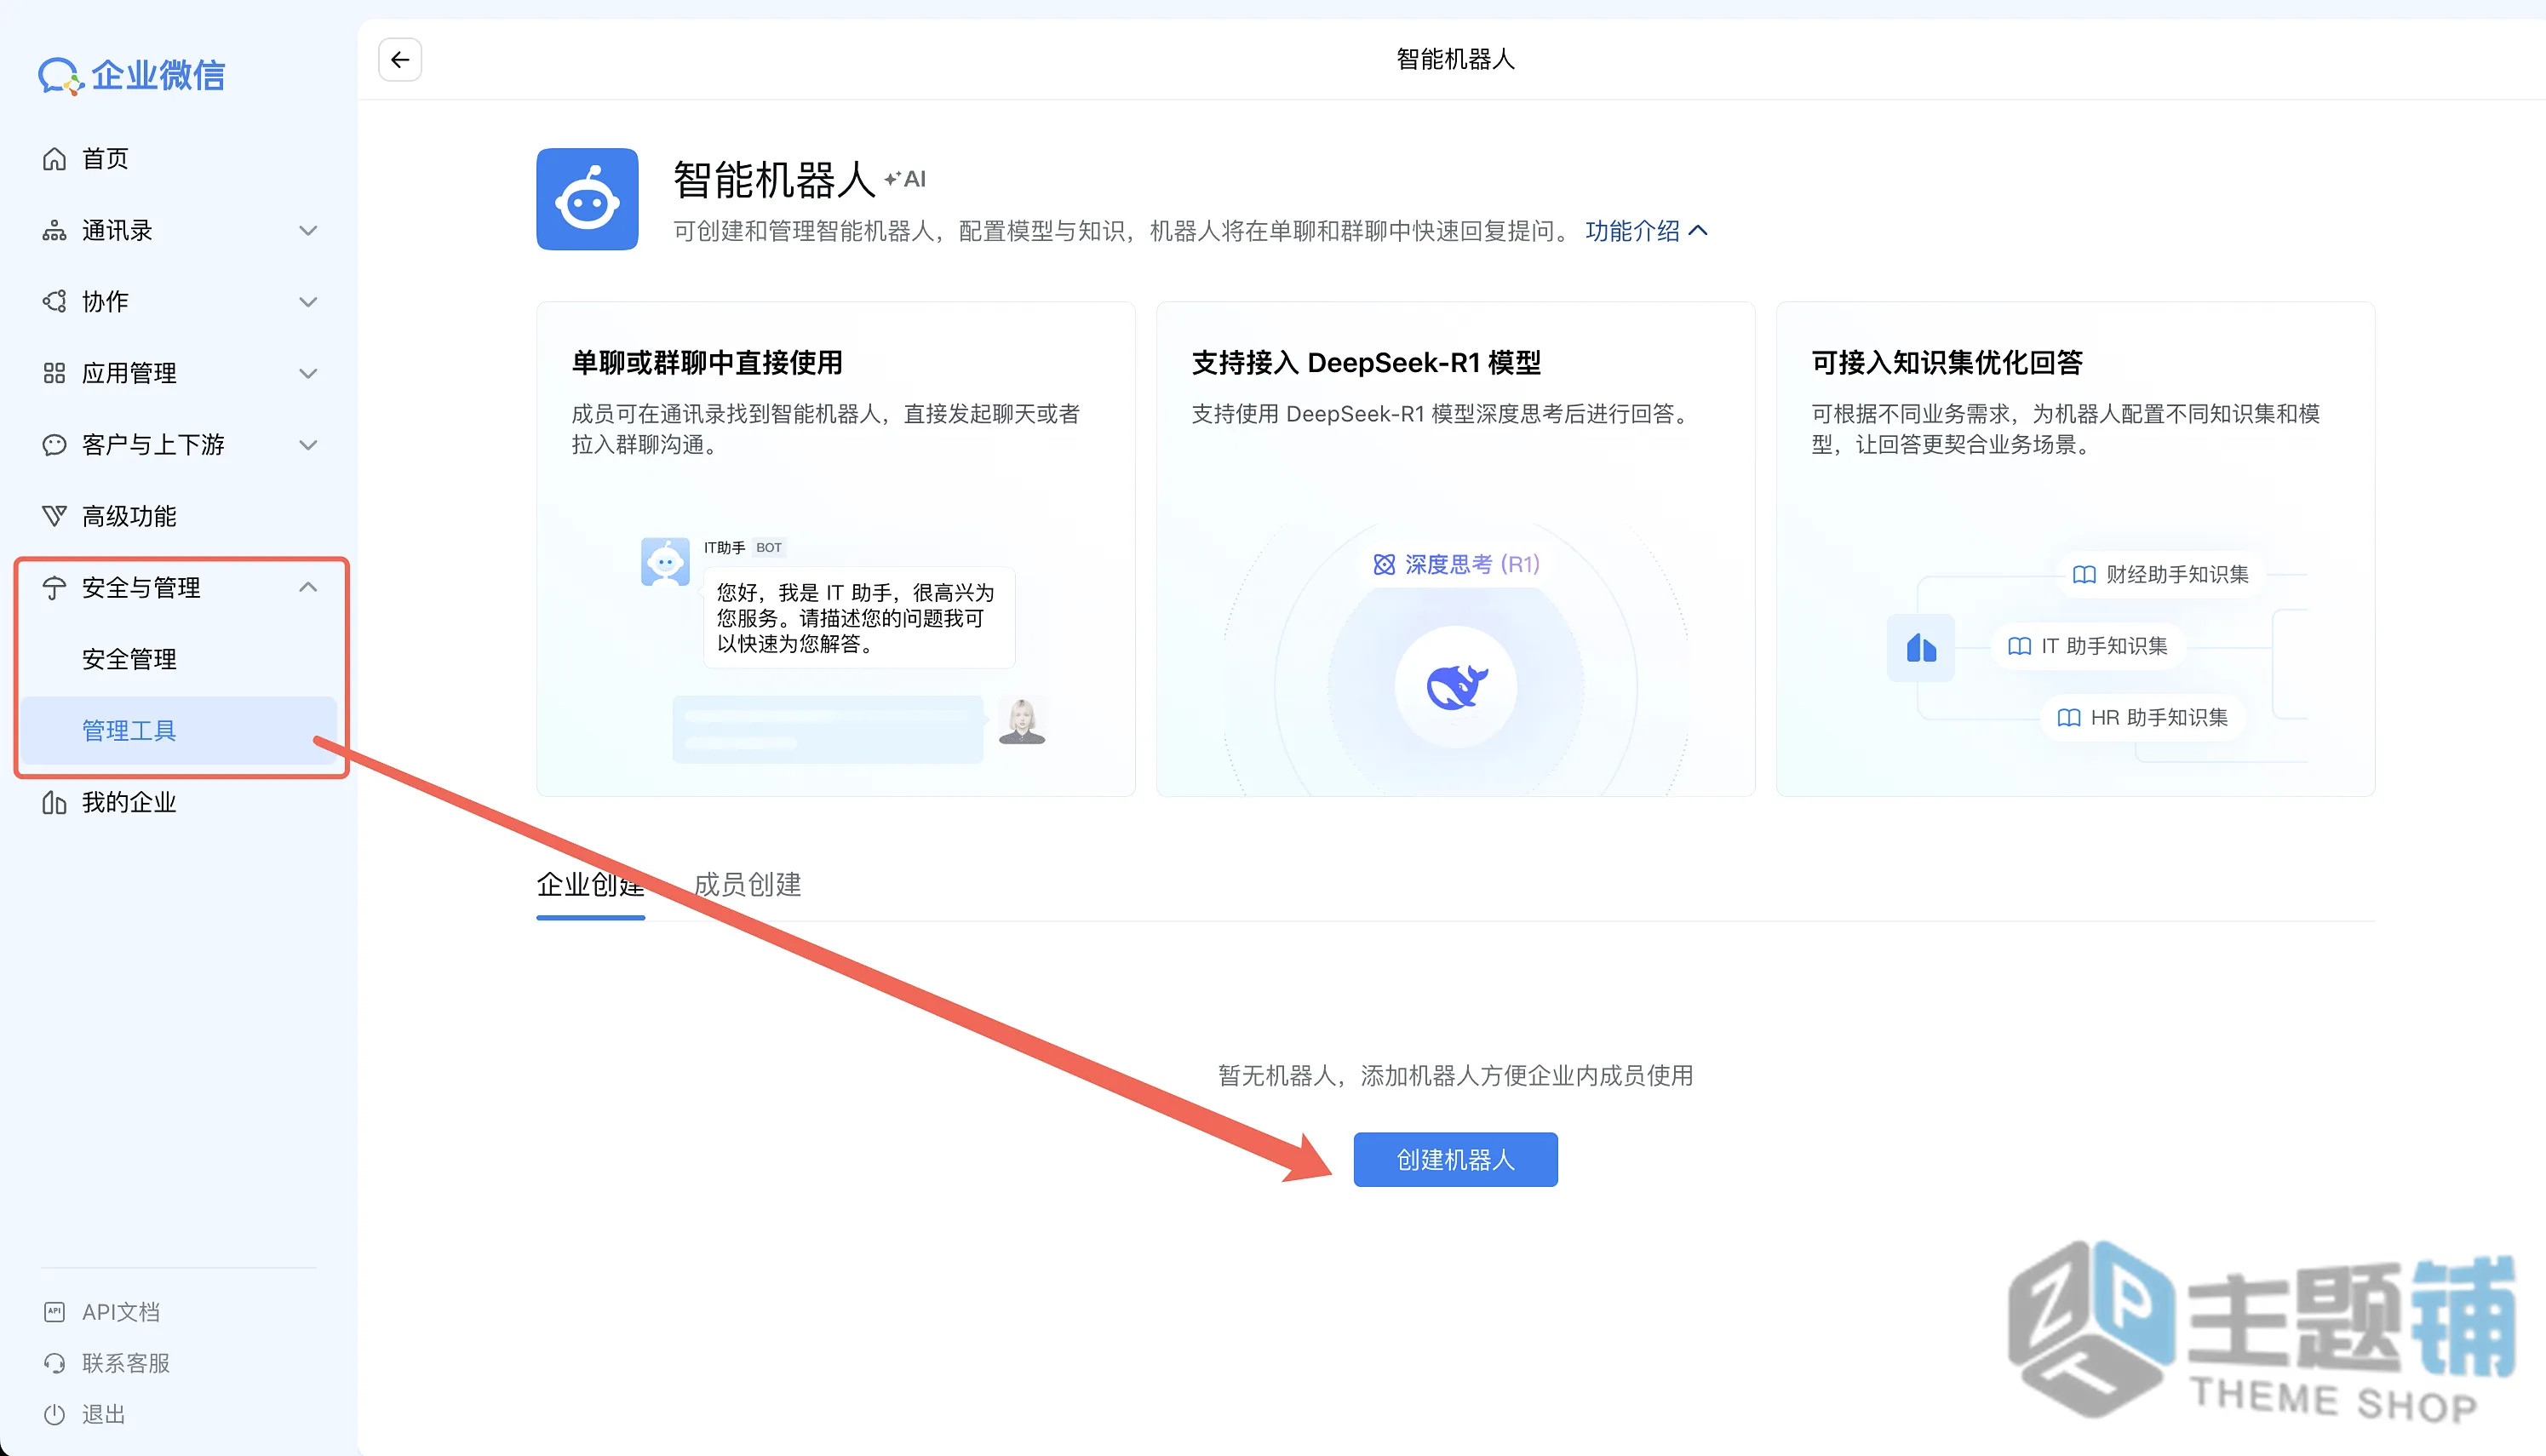Click the API document icon
The width and height of the screenshot is (2546, 1456).
point(54,1312)
